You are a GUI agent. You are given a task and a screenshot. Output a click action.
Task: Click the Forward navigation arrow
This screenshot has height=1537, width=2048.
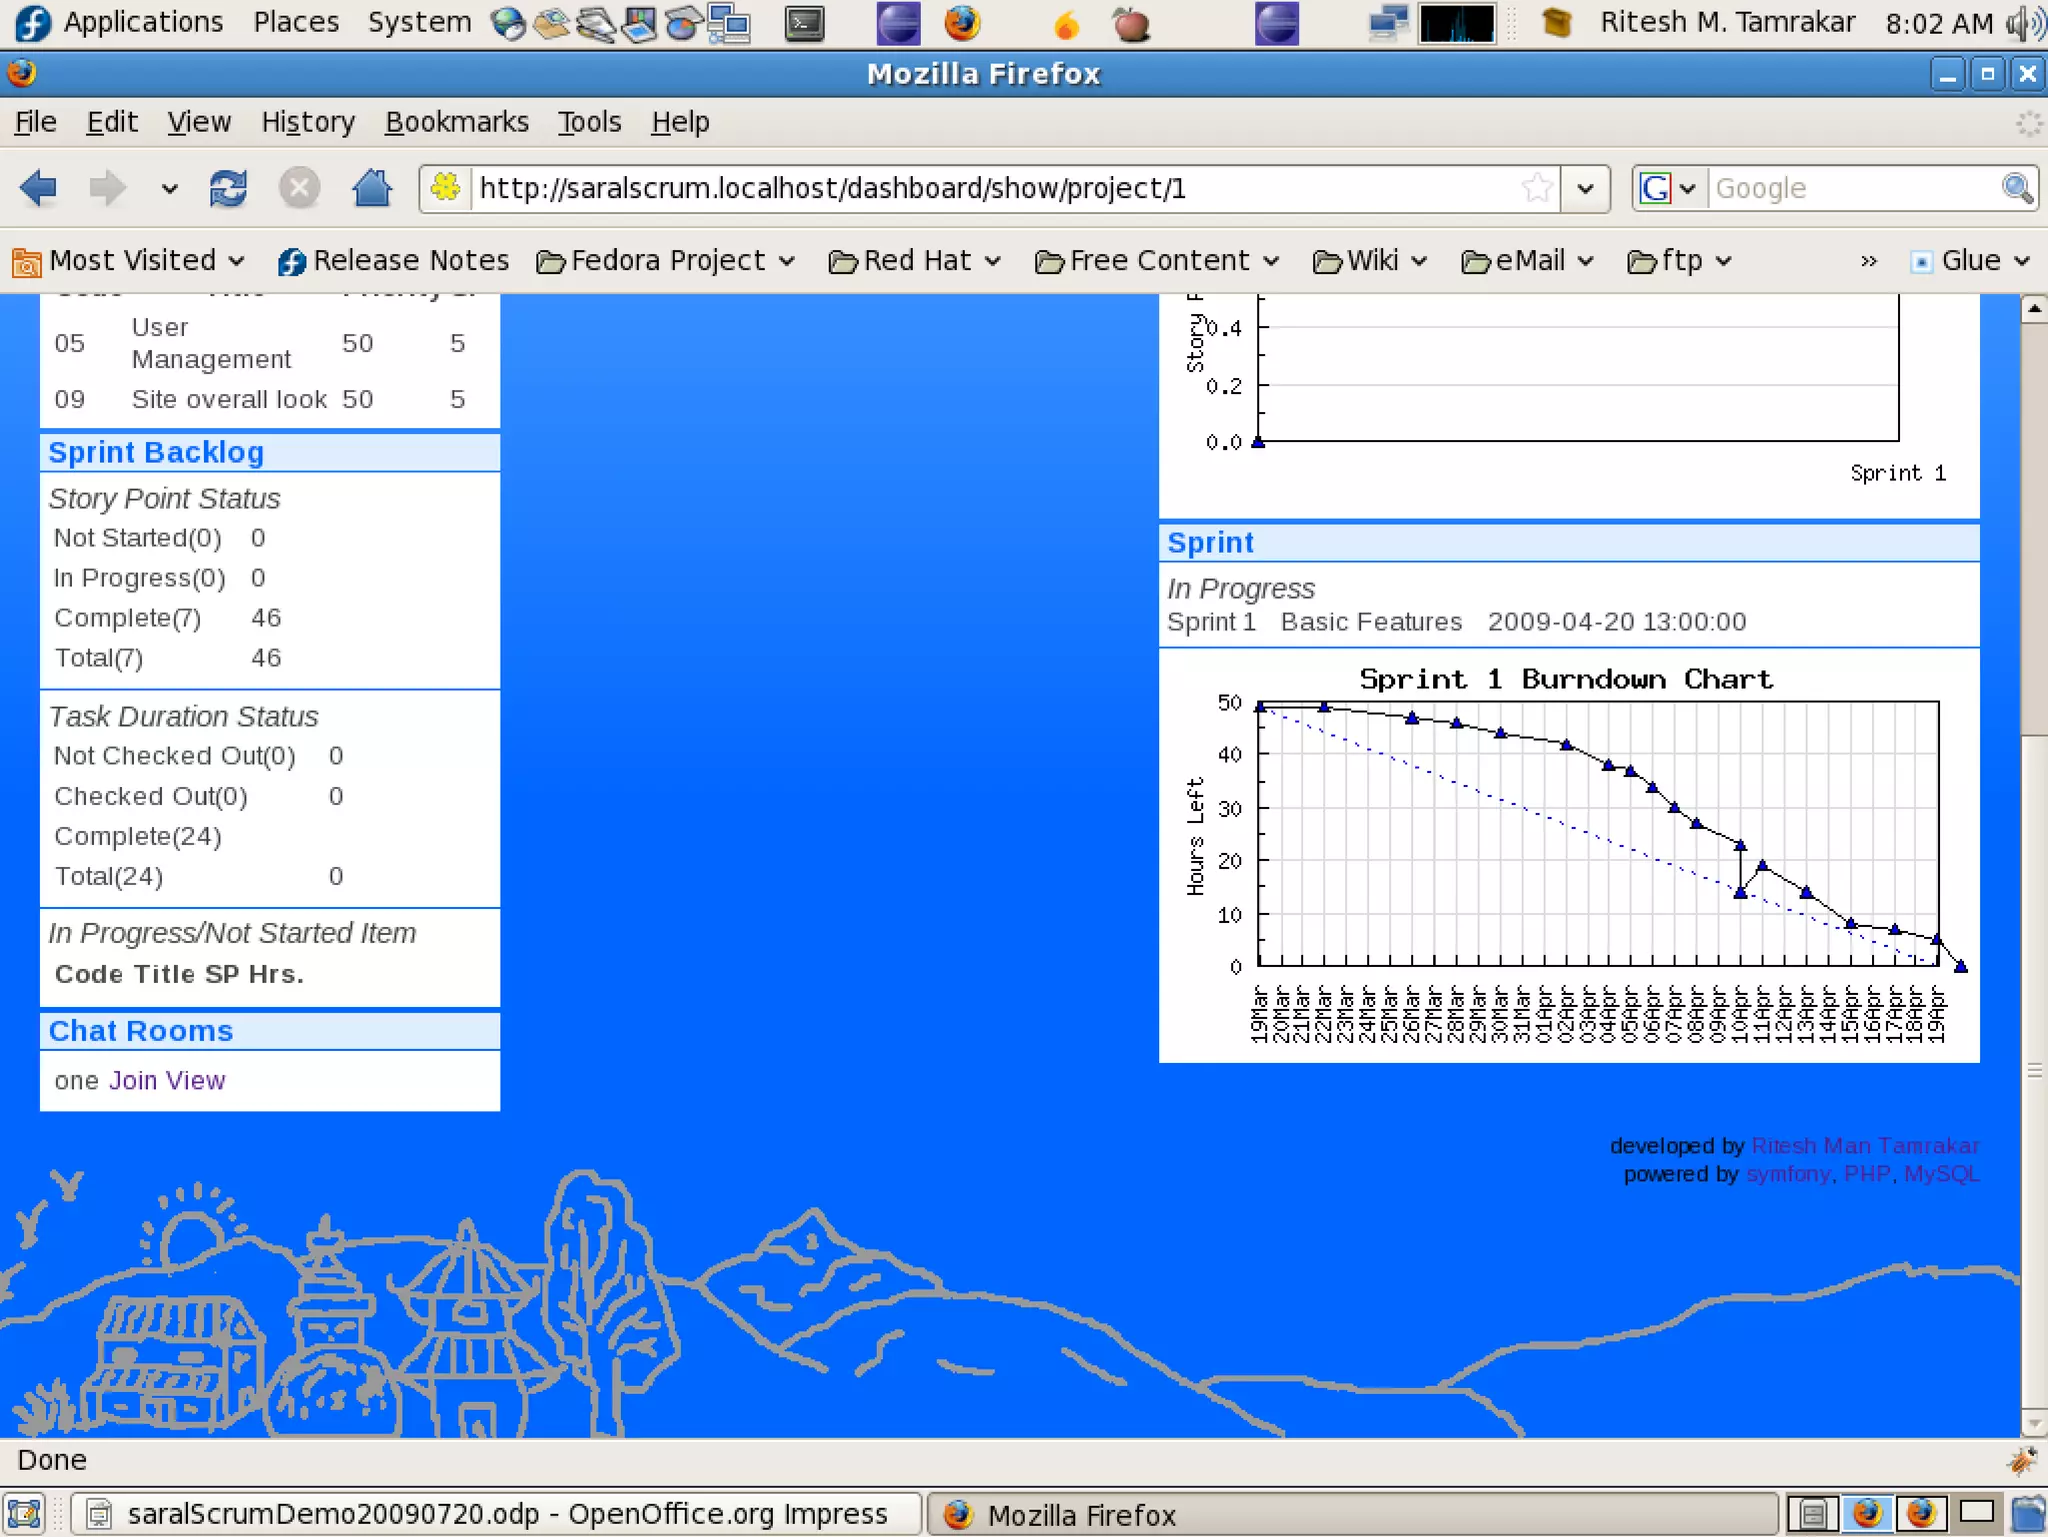(x=107, y=188)
